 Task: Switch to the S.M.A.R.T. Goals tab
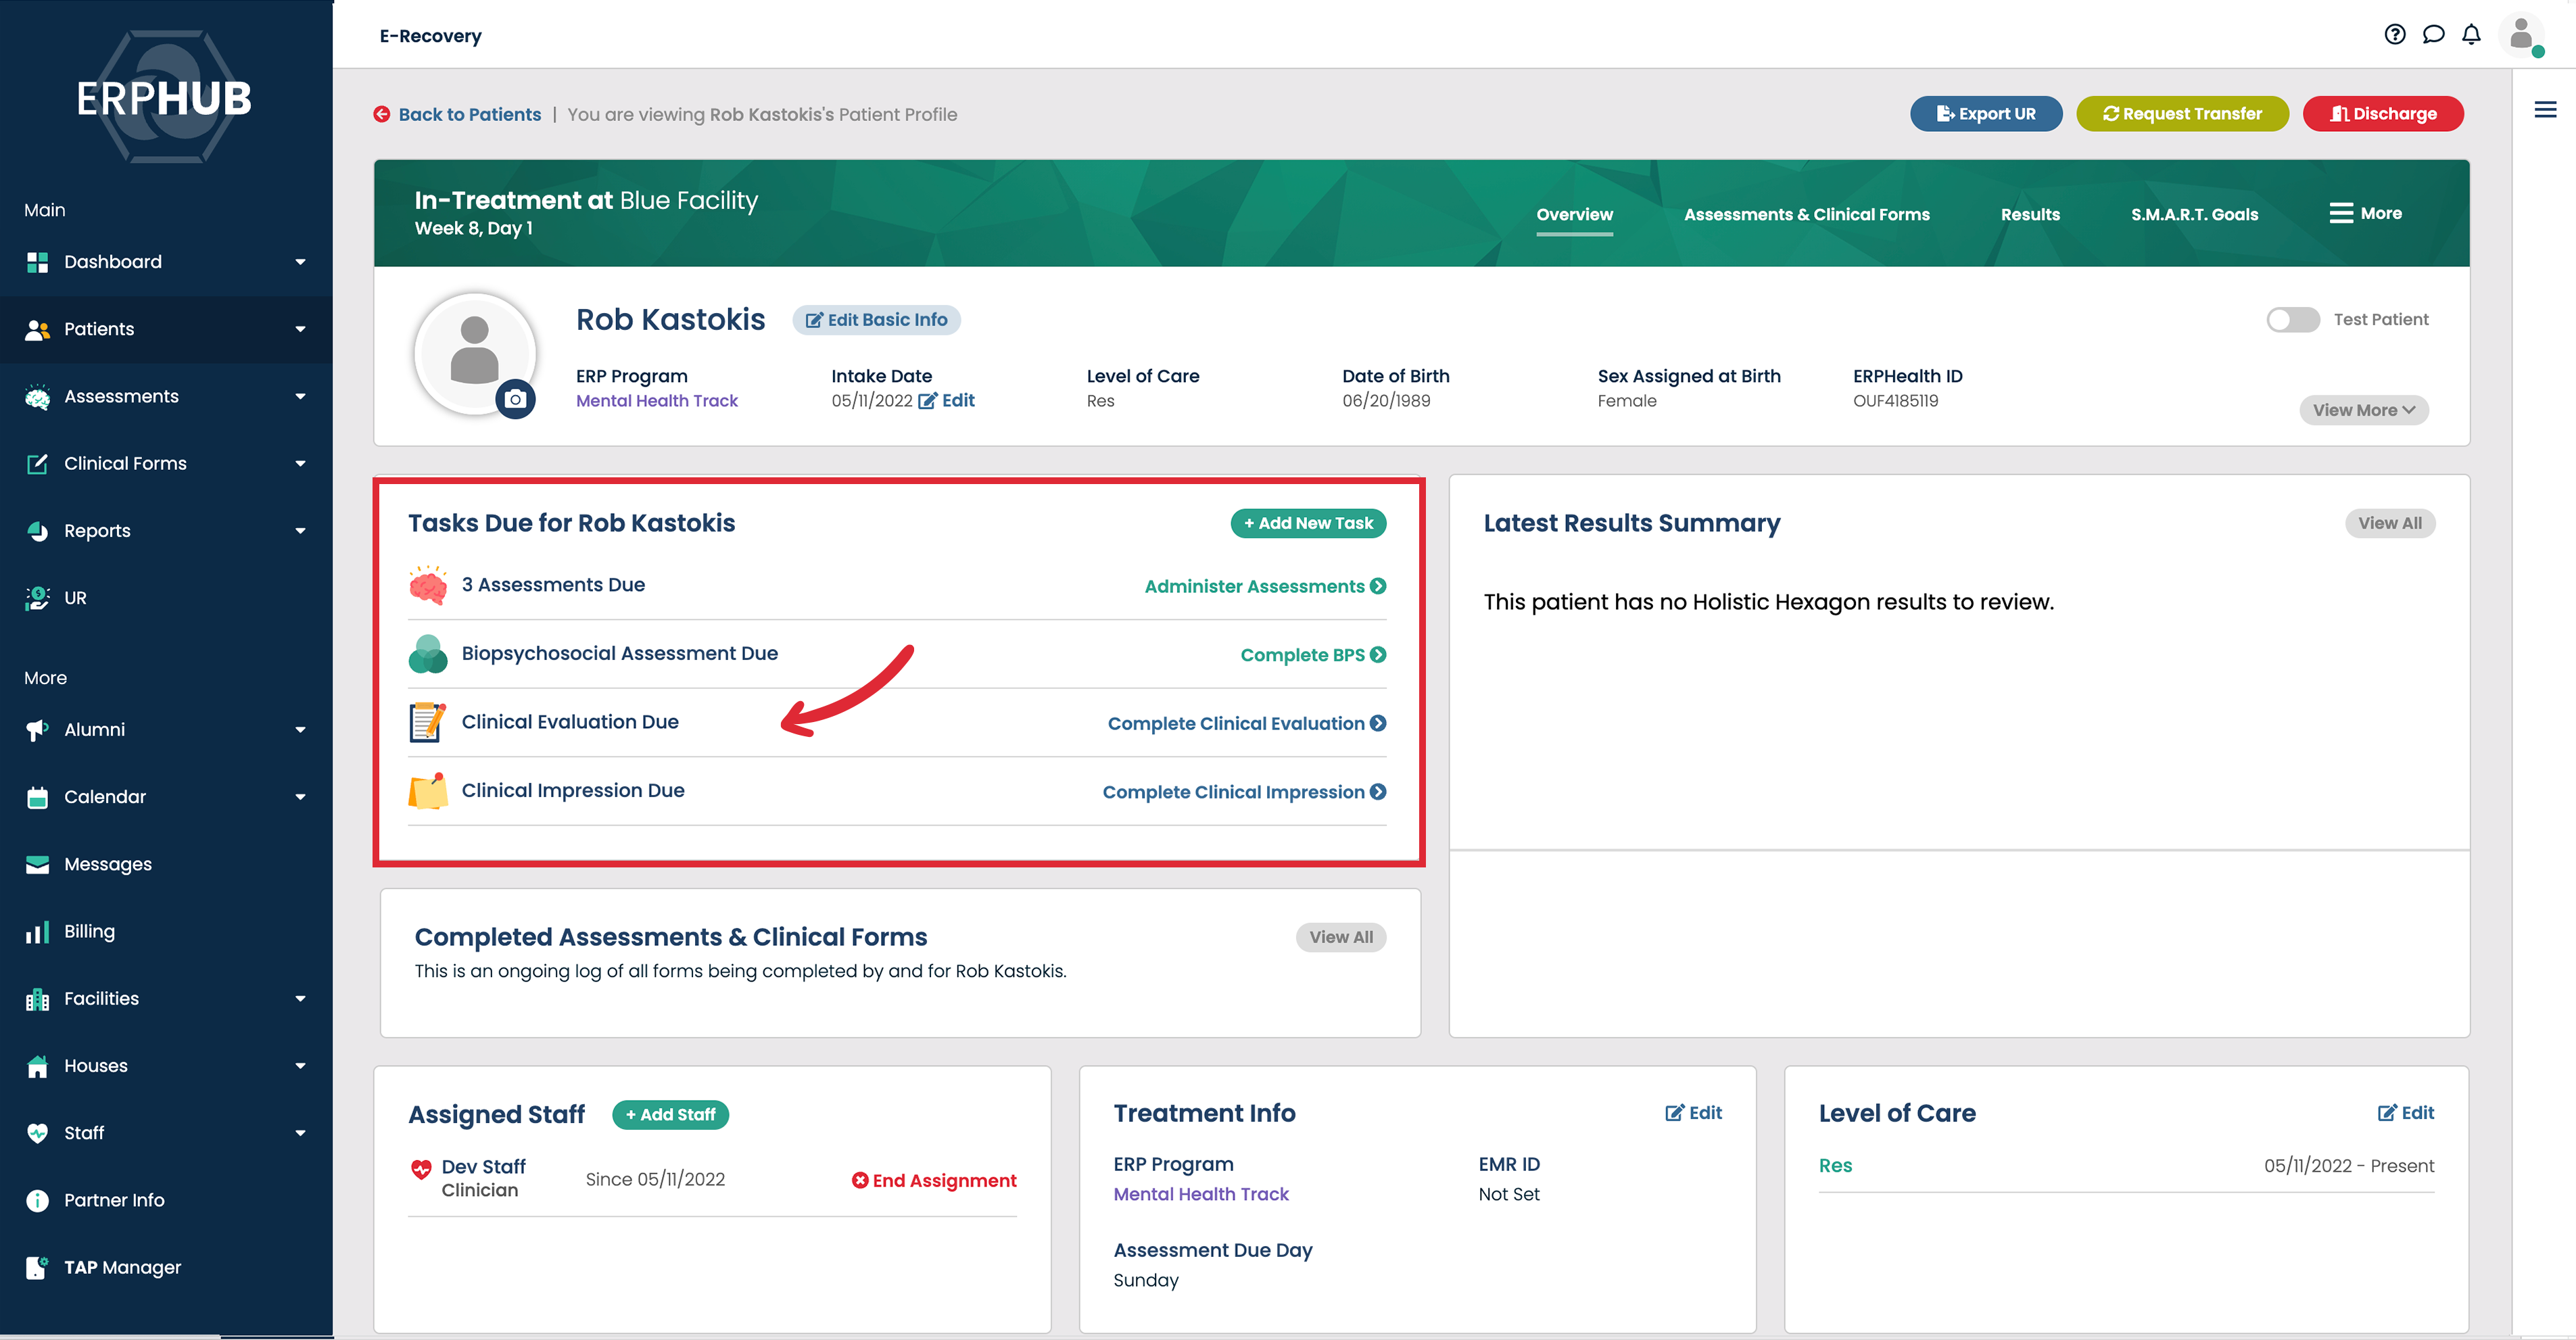point(2194,214)
